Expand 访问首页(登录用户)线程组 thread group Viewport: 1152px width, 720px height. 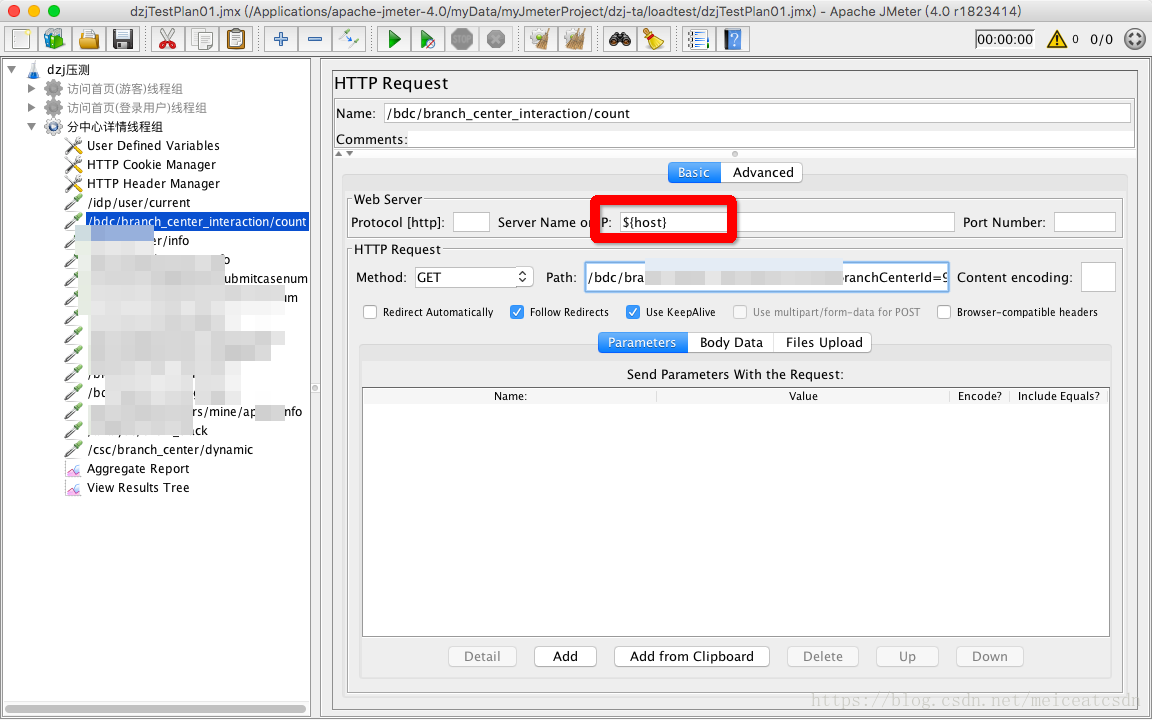pyautogui.click(x=31, y=108)
